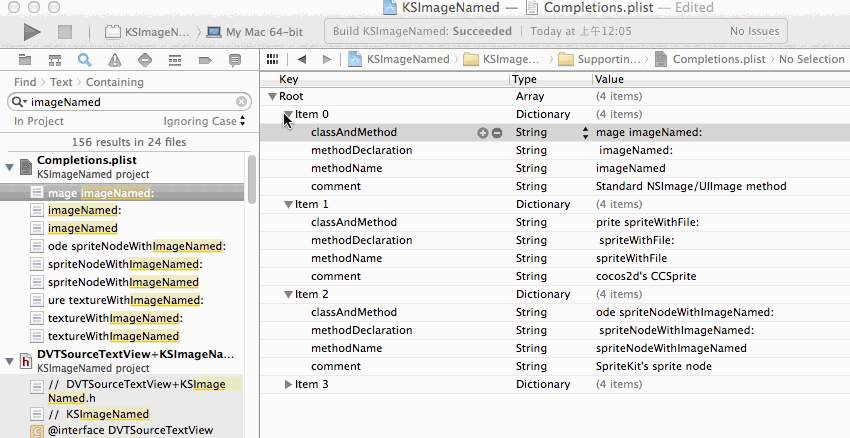Click the related items grid icon
This screenshot has width=850, height=438.
pos(273,60)
